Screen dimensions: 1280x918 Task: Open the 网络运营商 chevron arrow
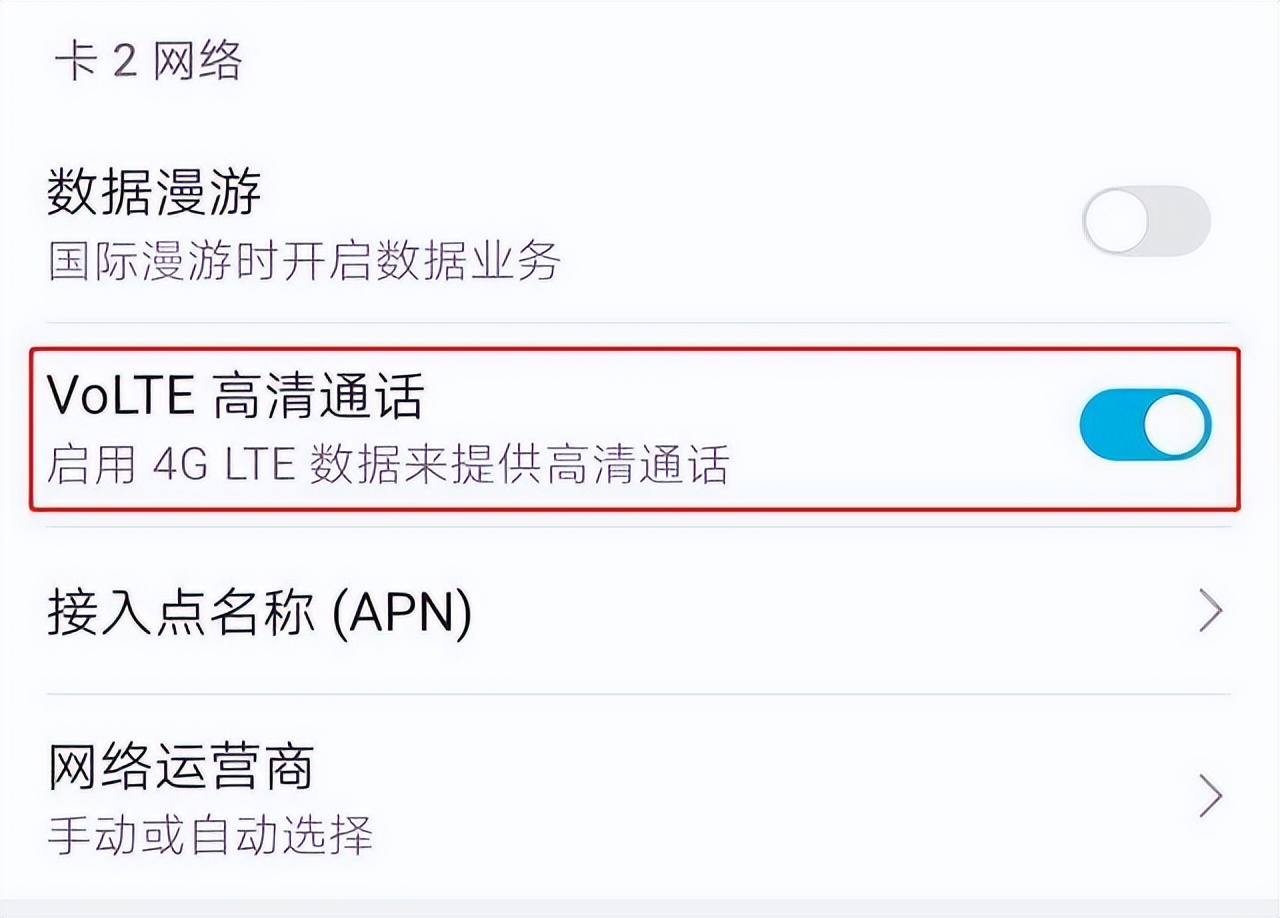point(1213,796)
